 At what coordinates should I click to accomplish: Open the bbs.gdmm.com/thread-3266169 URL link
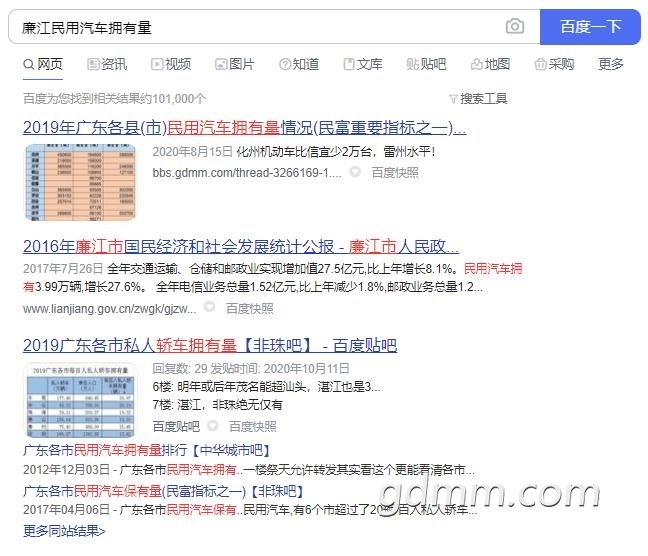(247, 172)
